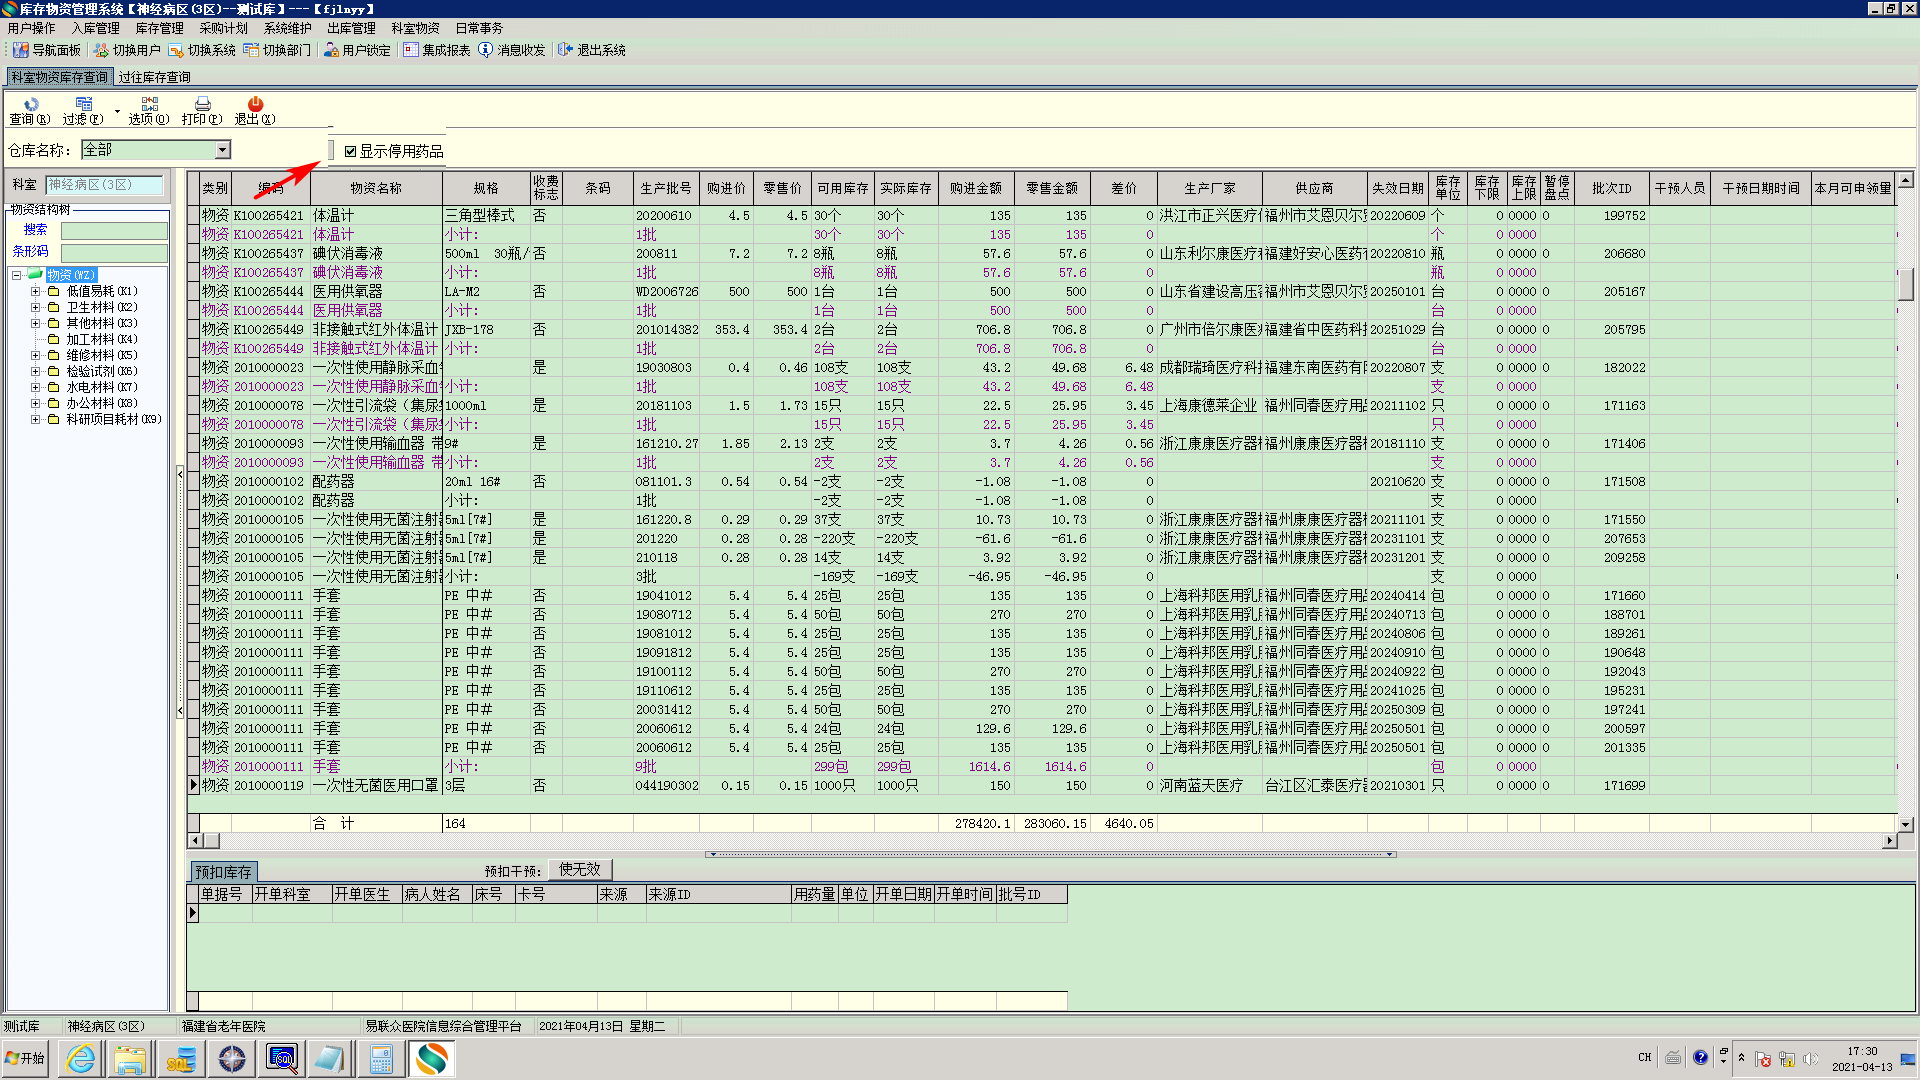Click in the 条形码 input field
Viewport: 1920px width, 1080px height.
tap(114, 253)
